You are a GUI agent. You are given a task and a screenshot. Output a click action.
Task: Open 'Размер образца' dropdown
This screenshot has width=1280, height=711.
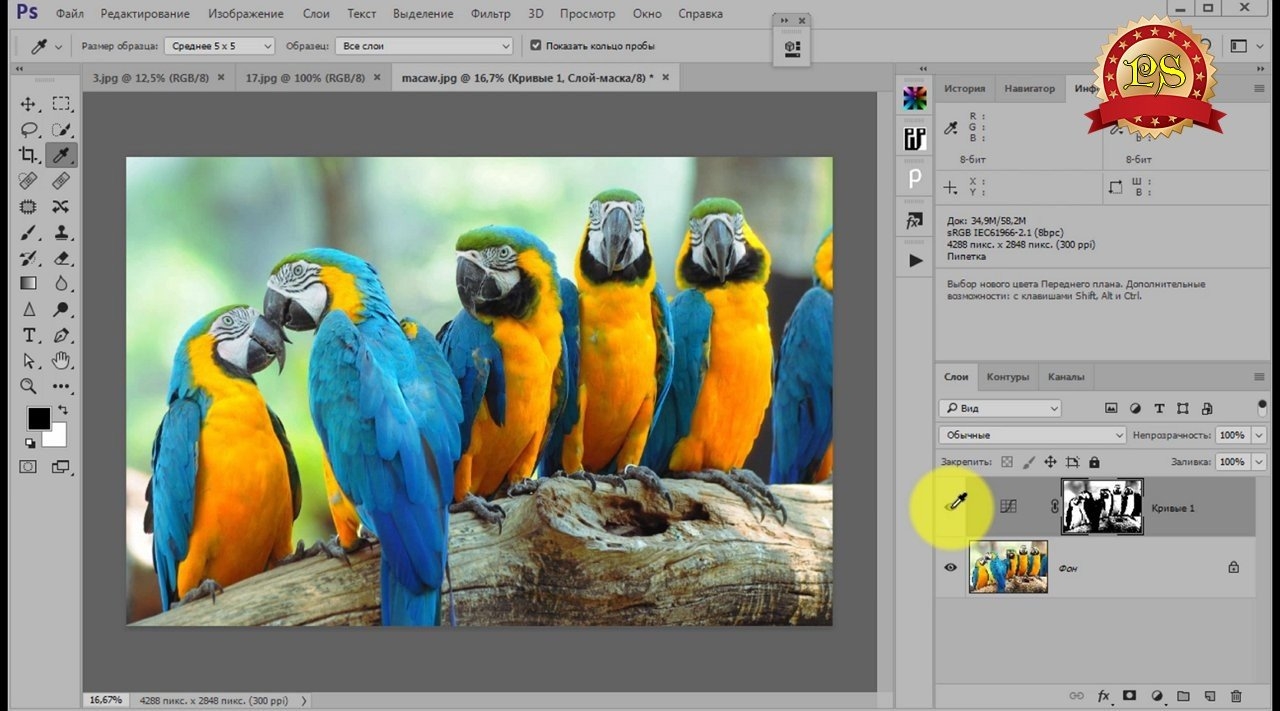pos(220,46)
